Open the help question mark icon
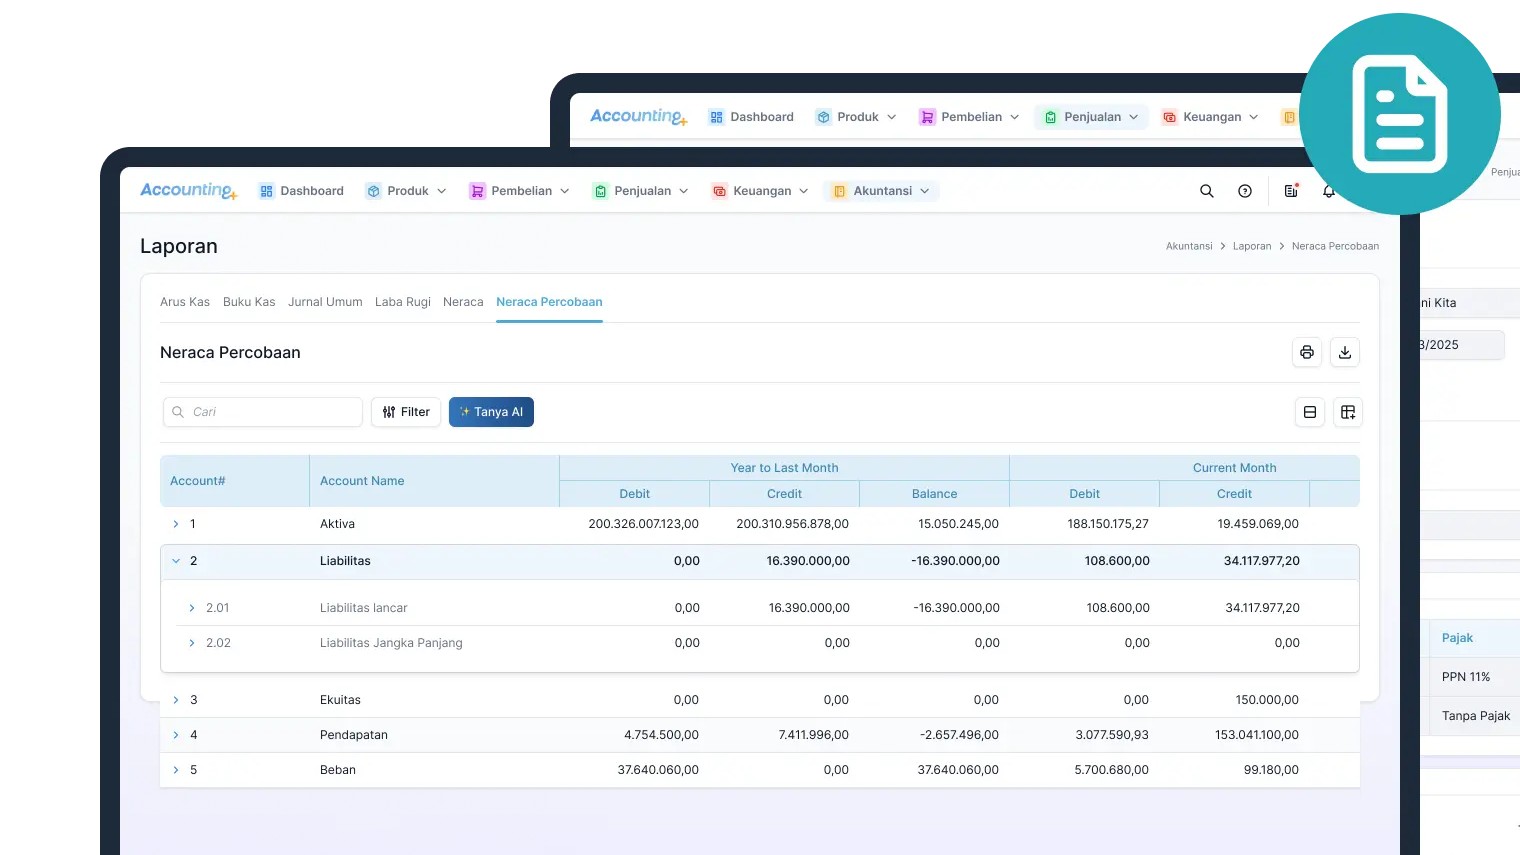The width and height of the screenshot is (1520, 855). point(1245,191)
